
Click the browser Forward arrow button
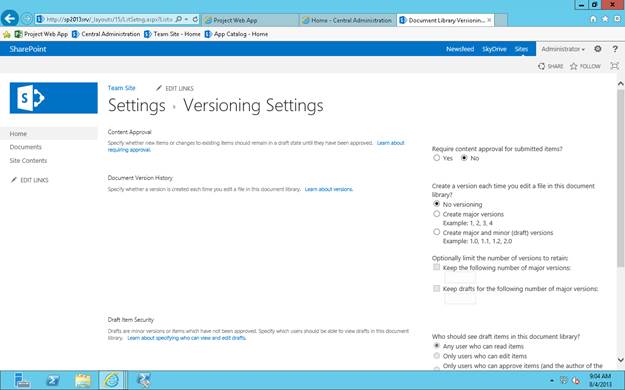pos(27,19)
